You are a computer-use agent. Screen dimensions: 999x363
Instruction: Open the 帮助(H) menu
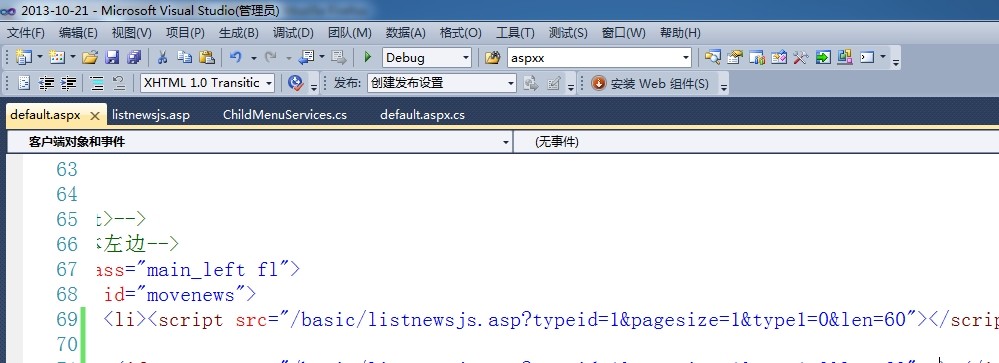pyautogui.click(x=680, y=33)
